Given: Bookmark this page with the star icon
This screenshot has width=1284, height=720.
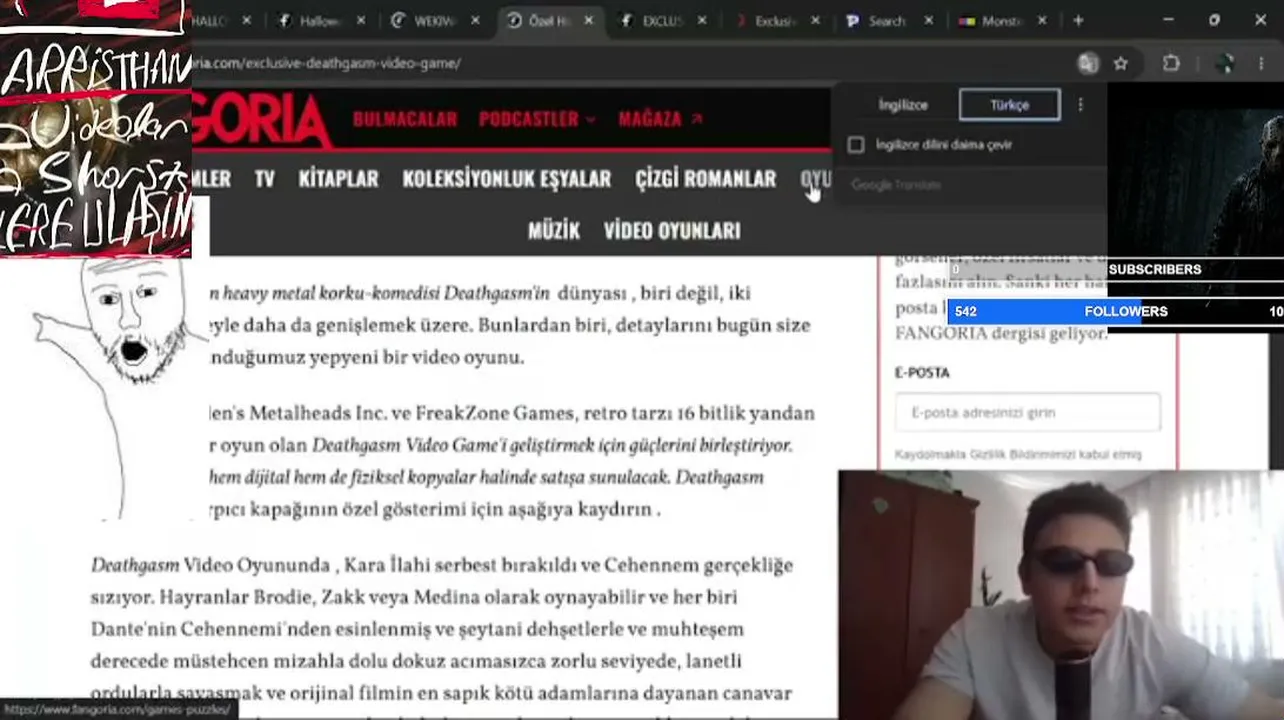Looking at the screenshot, I should tap(1121, 63).
